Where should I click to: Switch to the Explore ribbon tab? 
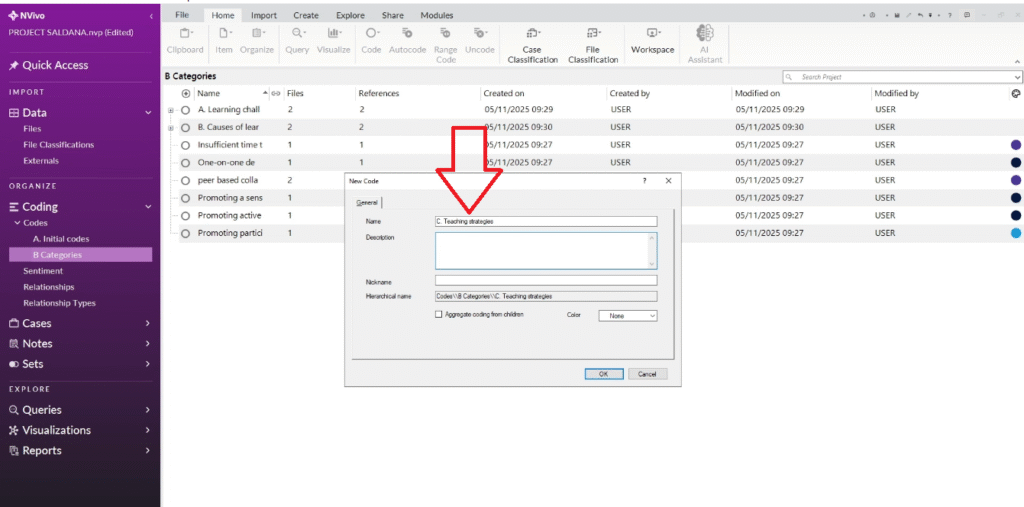pyautogui.click(x=350, y=15)
